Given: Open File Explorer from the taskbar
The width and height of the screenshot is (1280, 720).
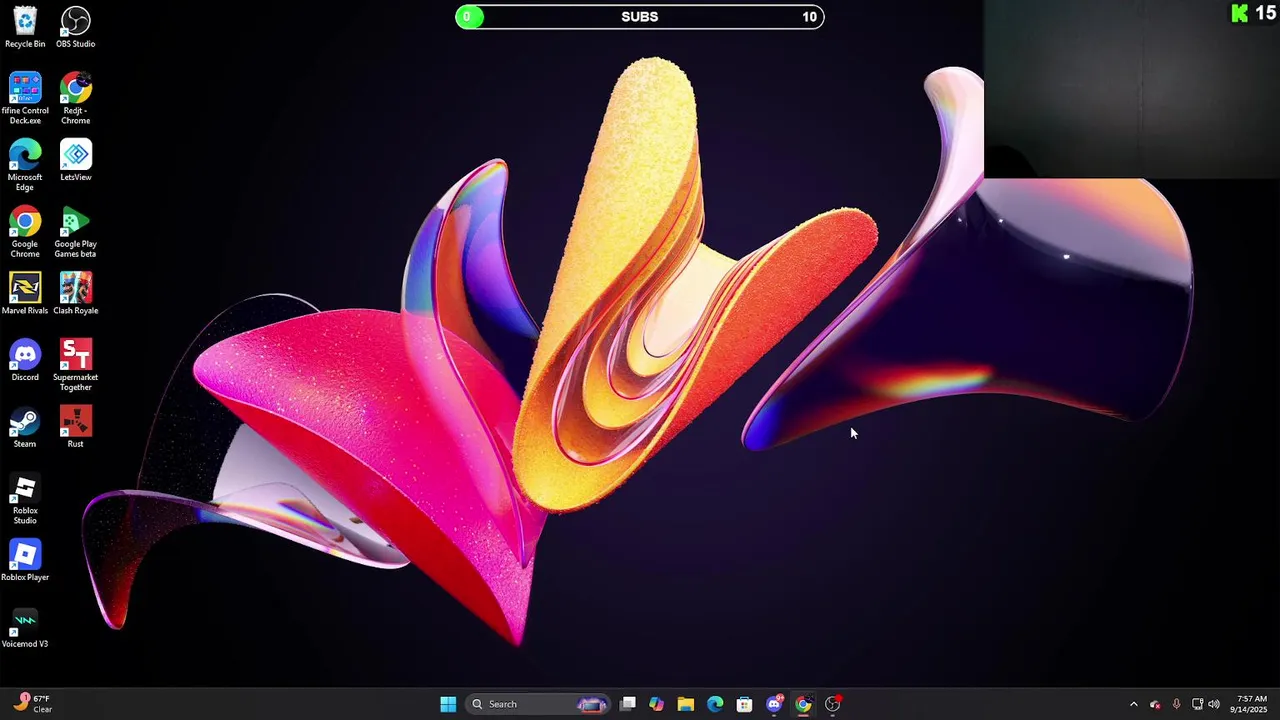Looking at the screenshot, I should 685,704.
